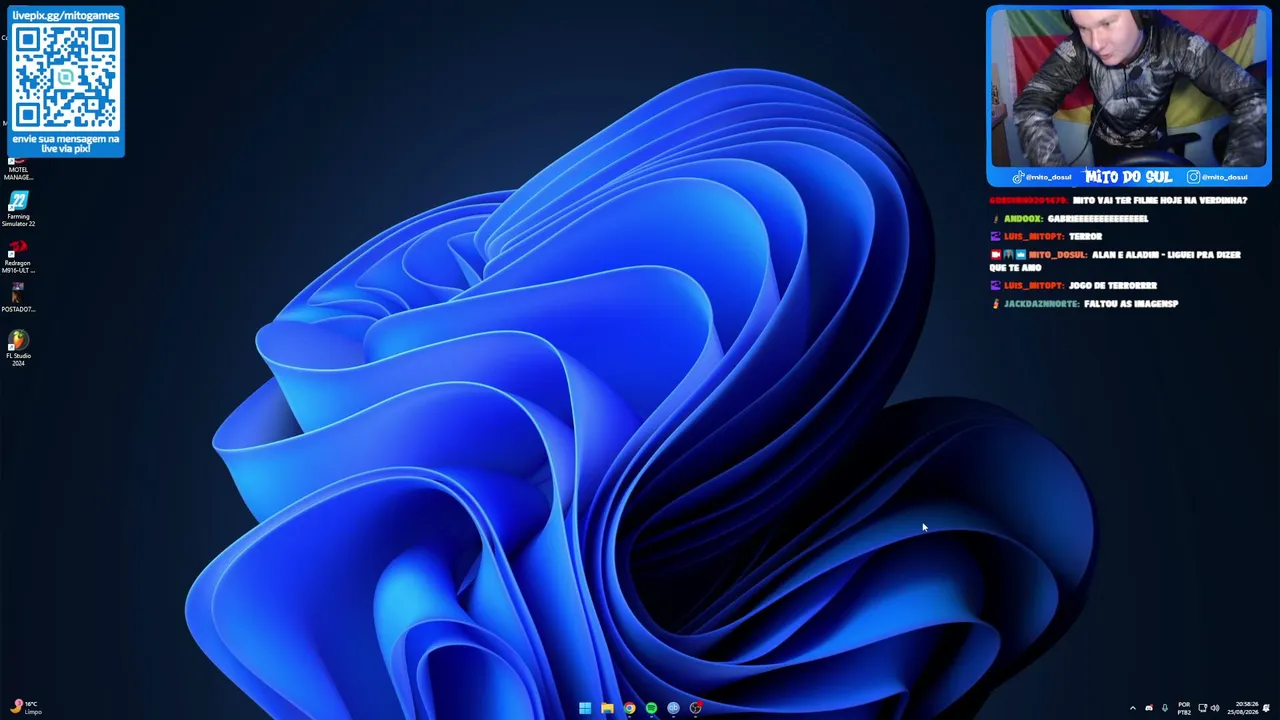Screen dimensions: 1280x720
Task: Open the notification center bell
Action: [1266, 708]
